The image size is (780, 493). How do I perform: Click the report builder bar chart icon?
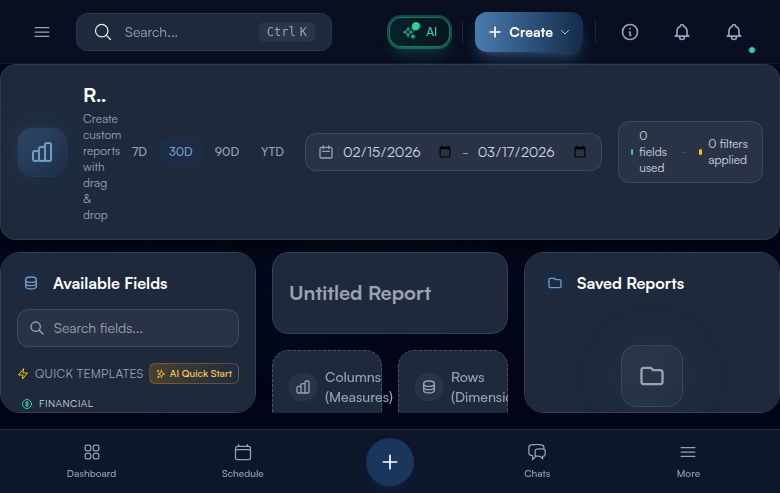pos(42,152)
